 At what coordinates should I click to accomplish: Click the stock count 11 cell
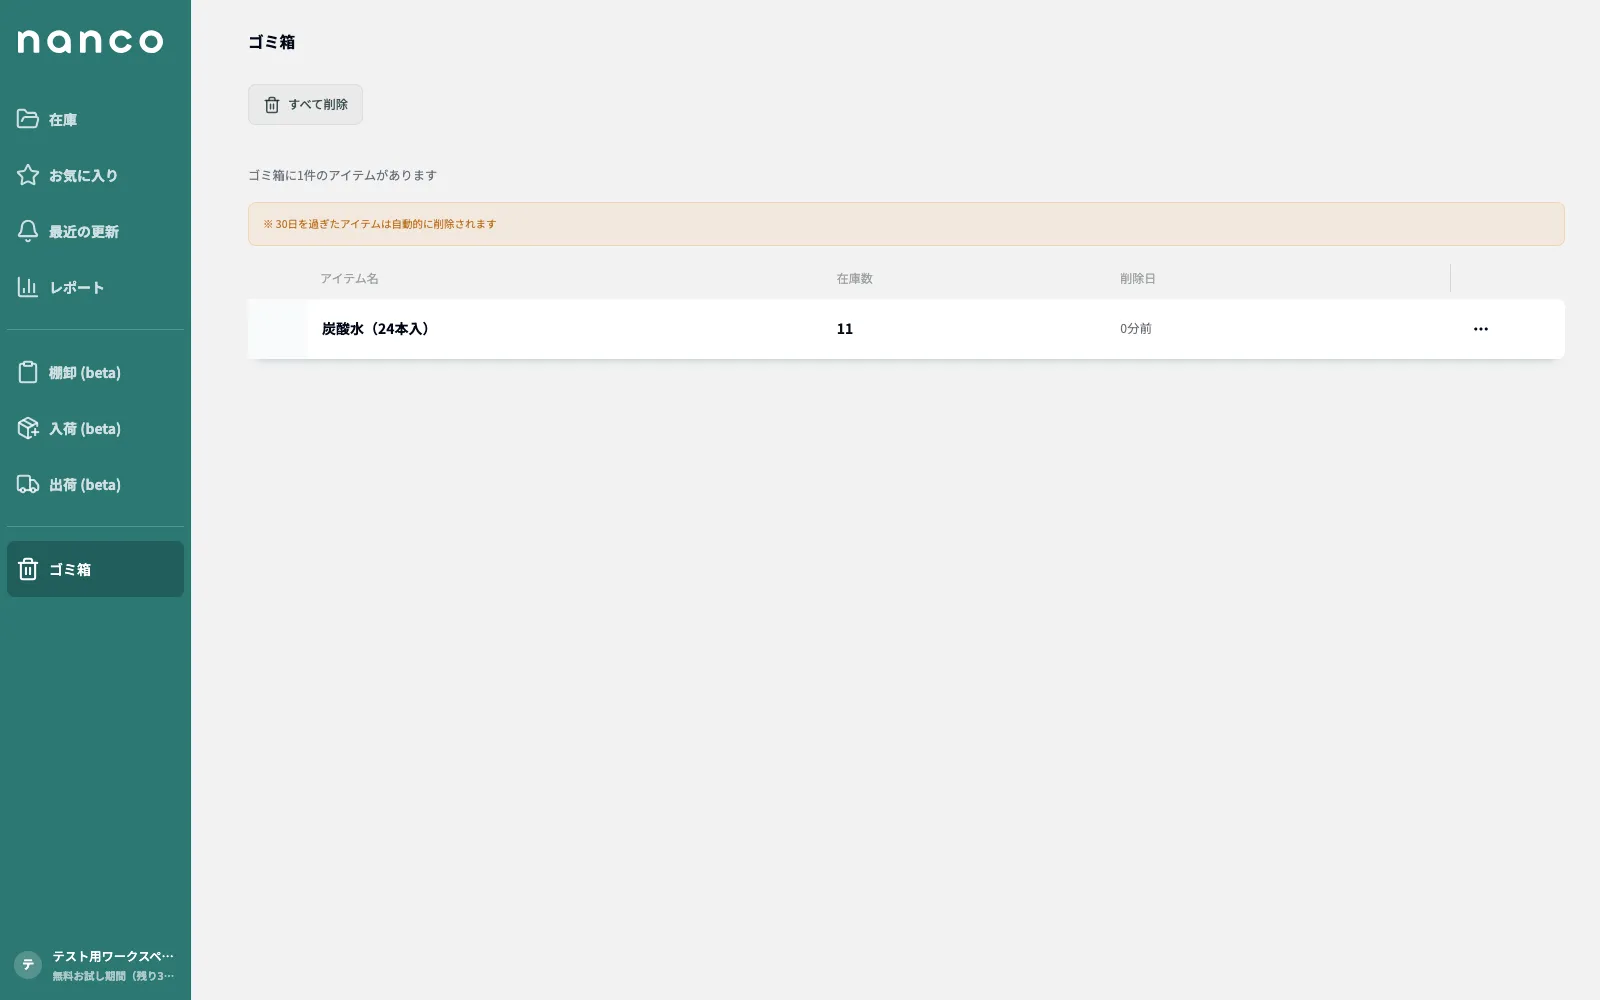tap(845, 329)
